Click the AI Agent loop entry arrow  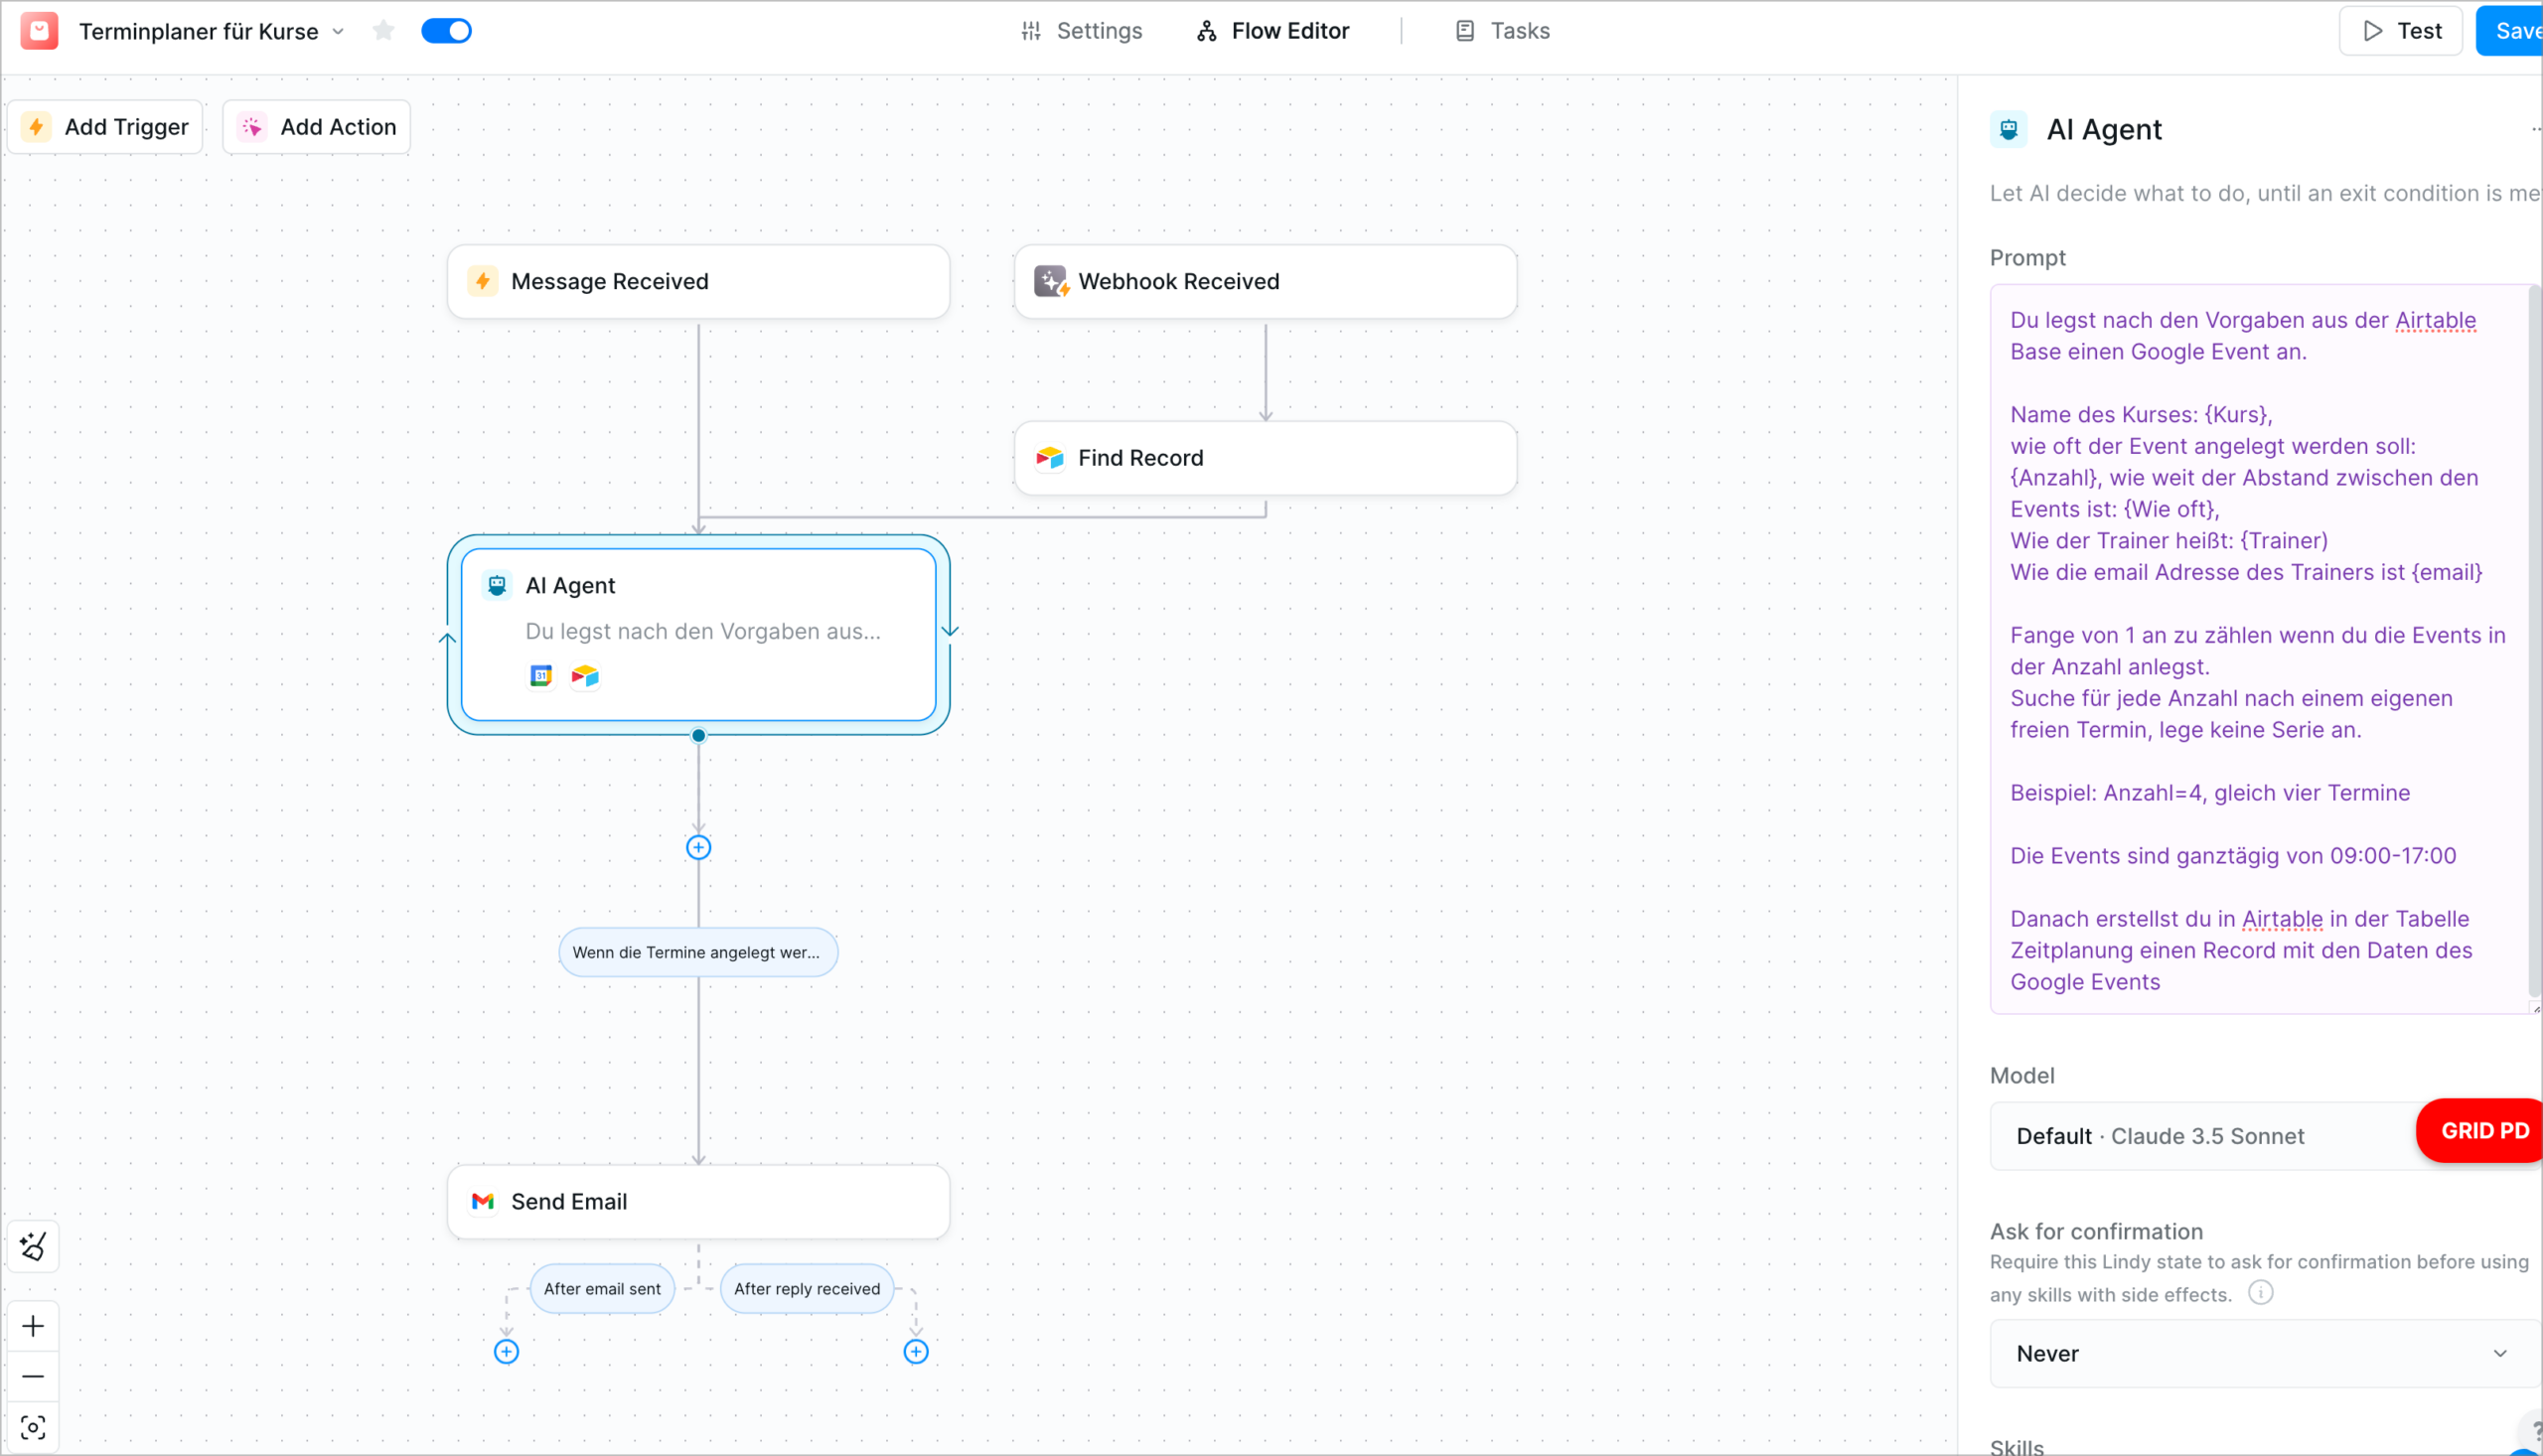pos(448,638)
